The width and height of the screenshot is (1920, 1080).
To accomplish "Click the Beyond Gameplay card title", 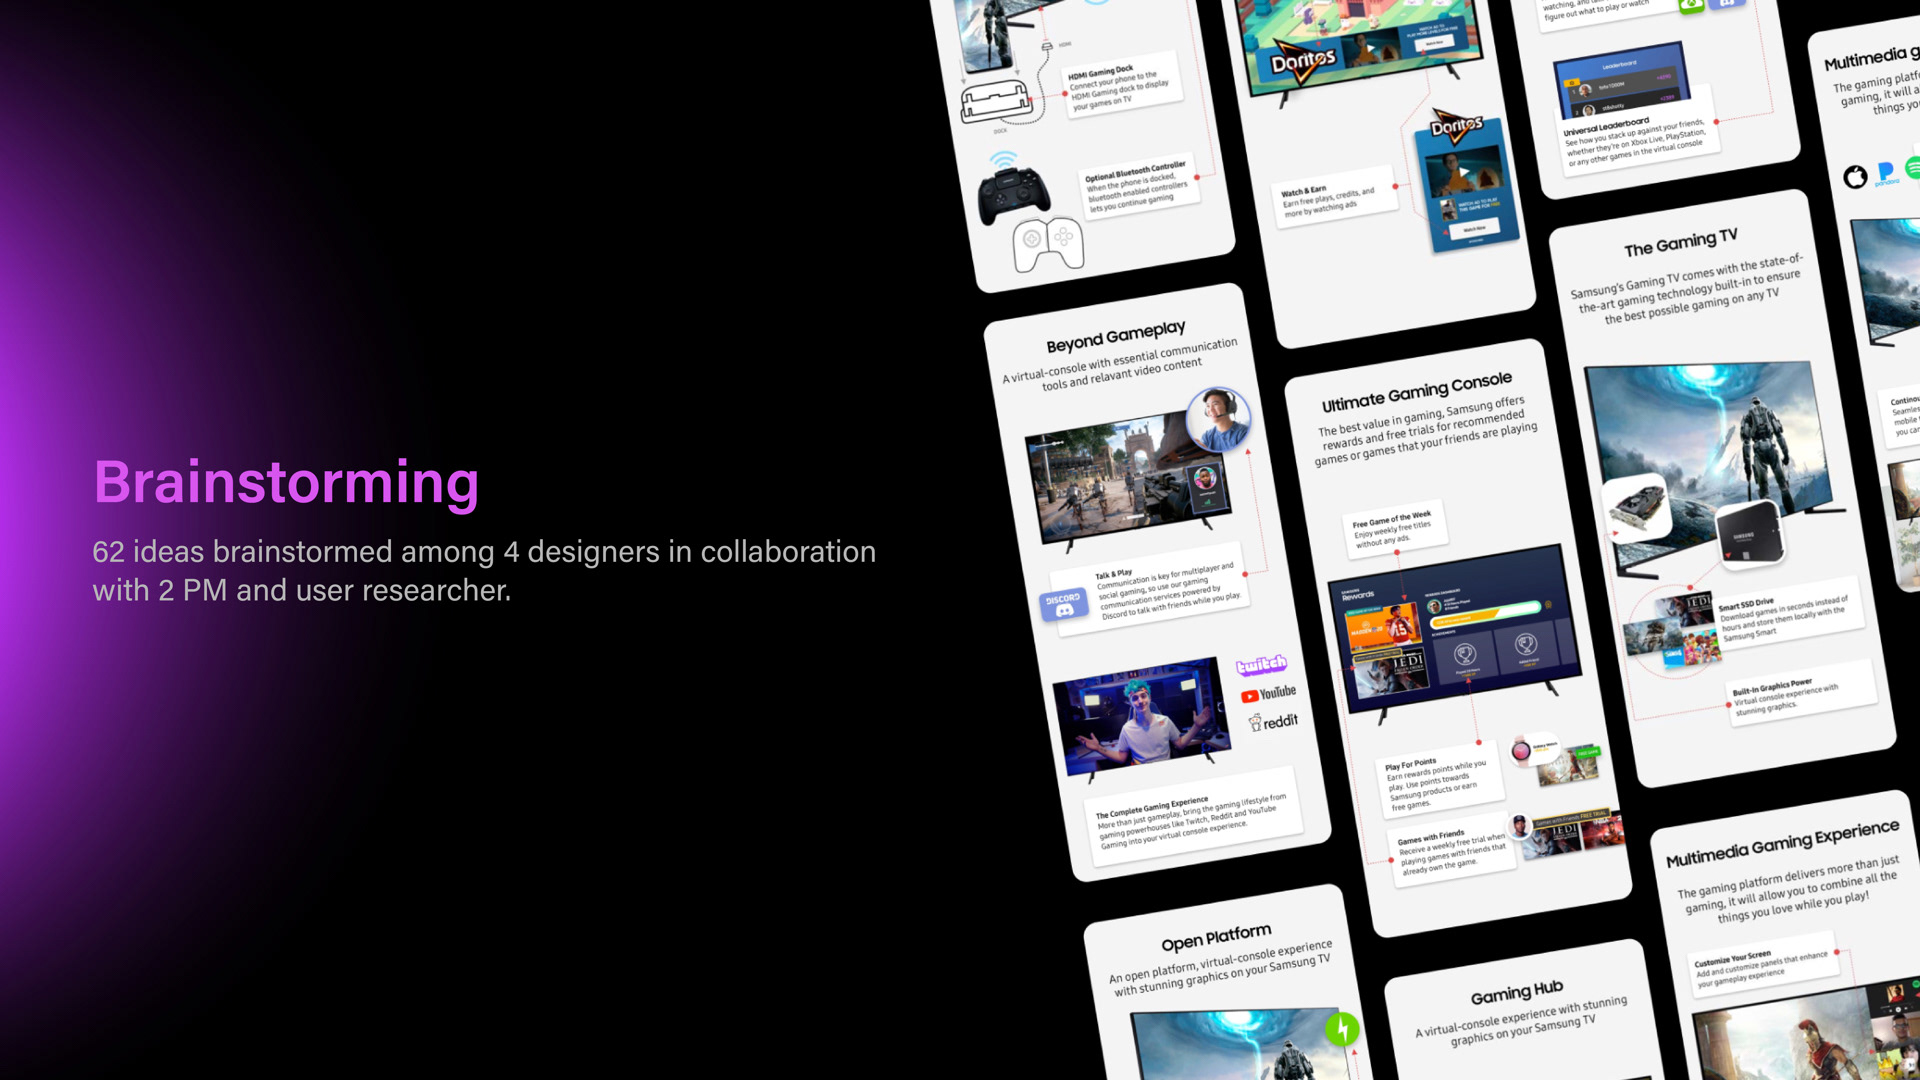I will 1116,337.
